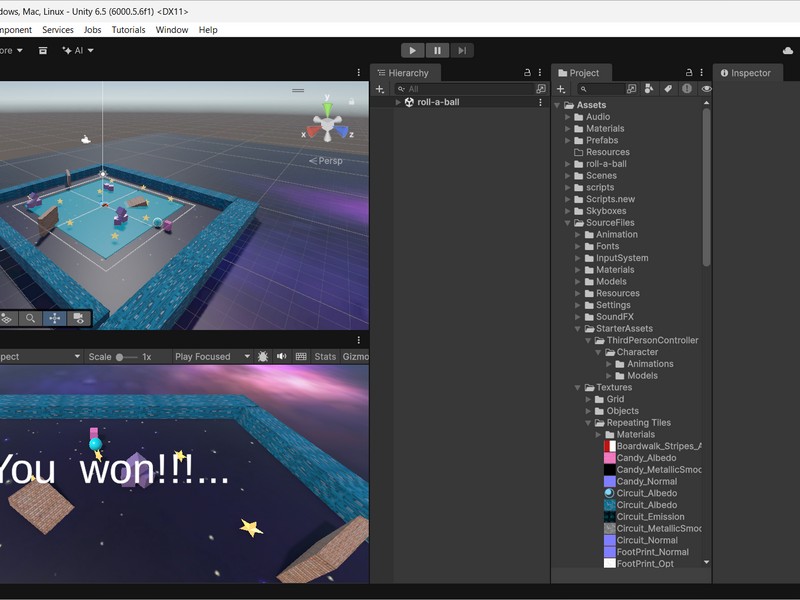Click the Pause button
The width and height of the screenshot is (800, 600).
click(437, 51)
